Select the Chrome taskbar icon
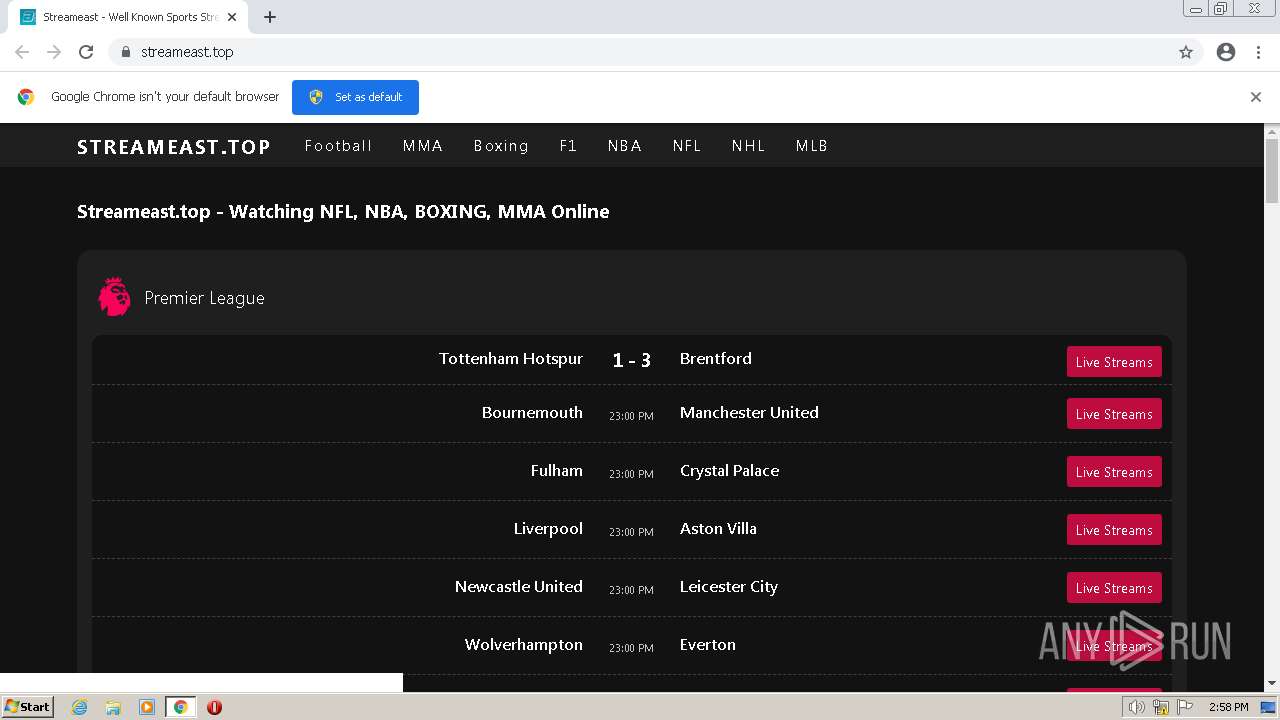The width and height of the screenshot is (1280, 720). point(180,707)
